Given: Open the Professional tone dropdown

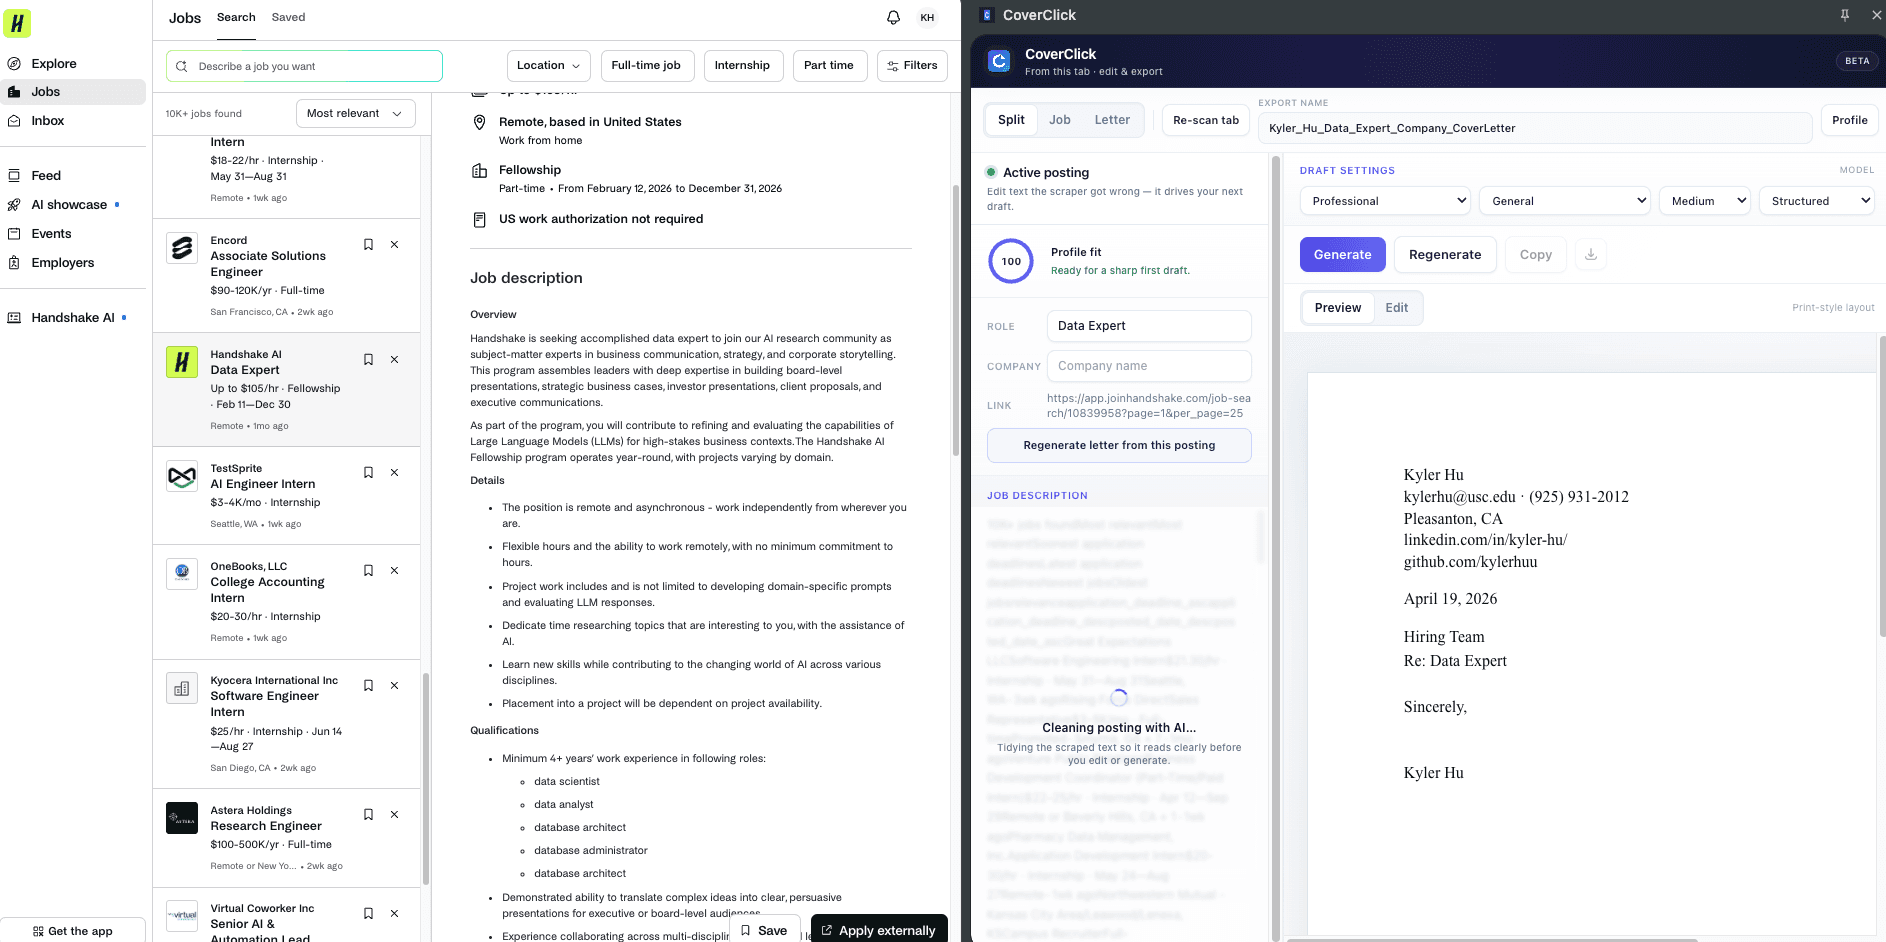Looking at the screenshot, I should pos(1384,201).
